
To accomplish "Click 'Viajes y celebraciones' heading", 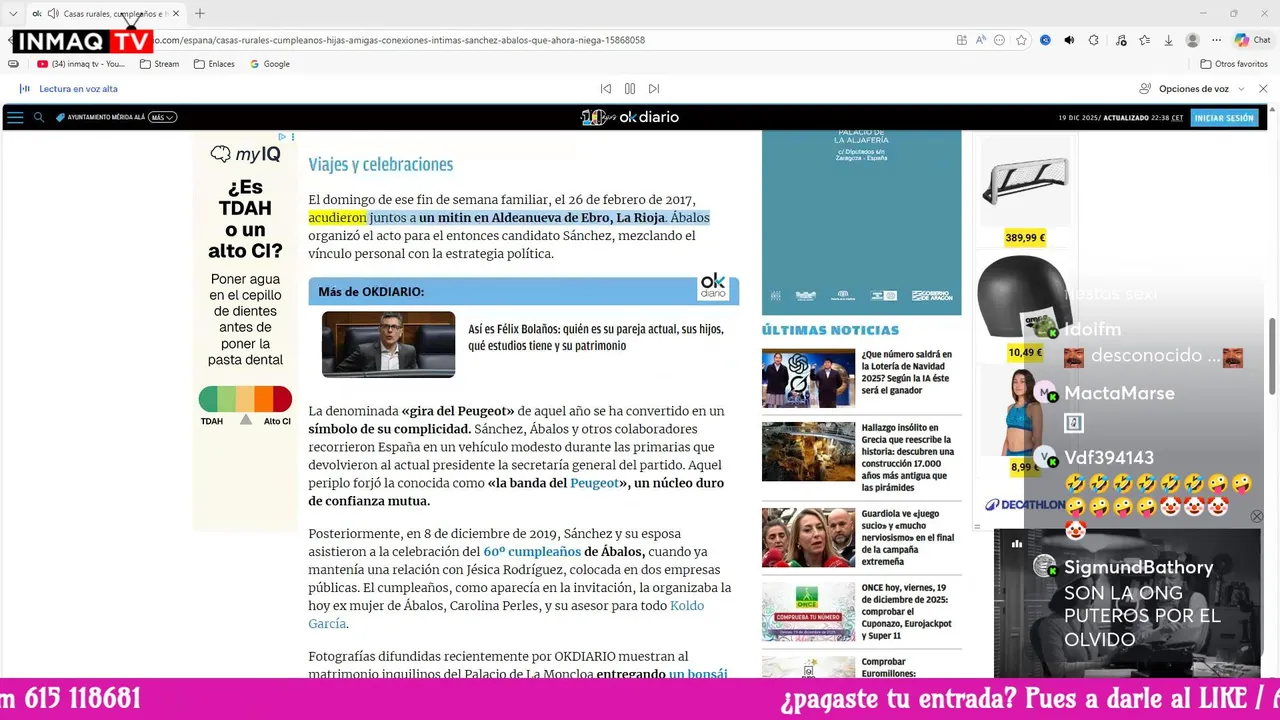I will 381,164.
